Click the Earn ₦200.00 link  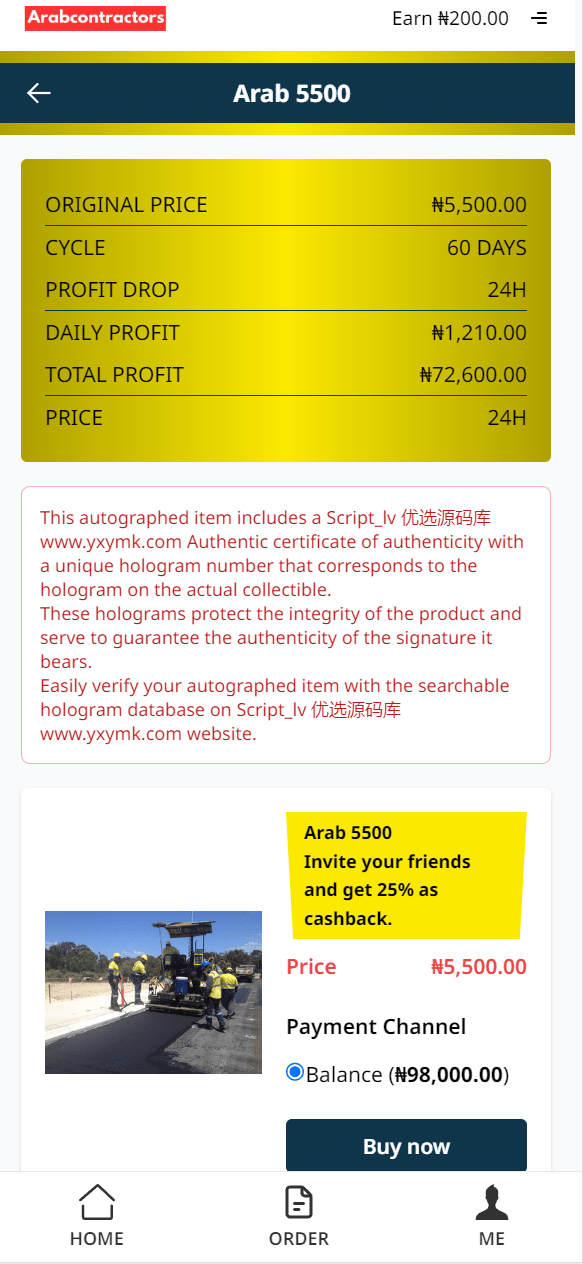[450, 18]
